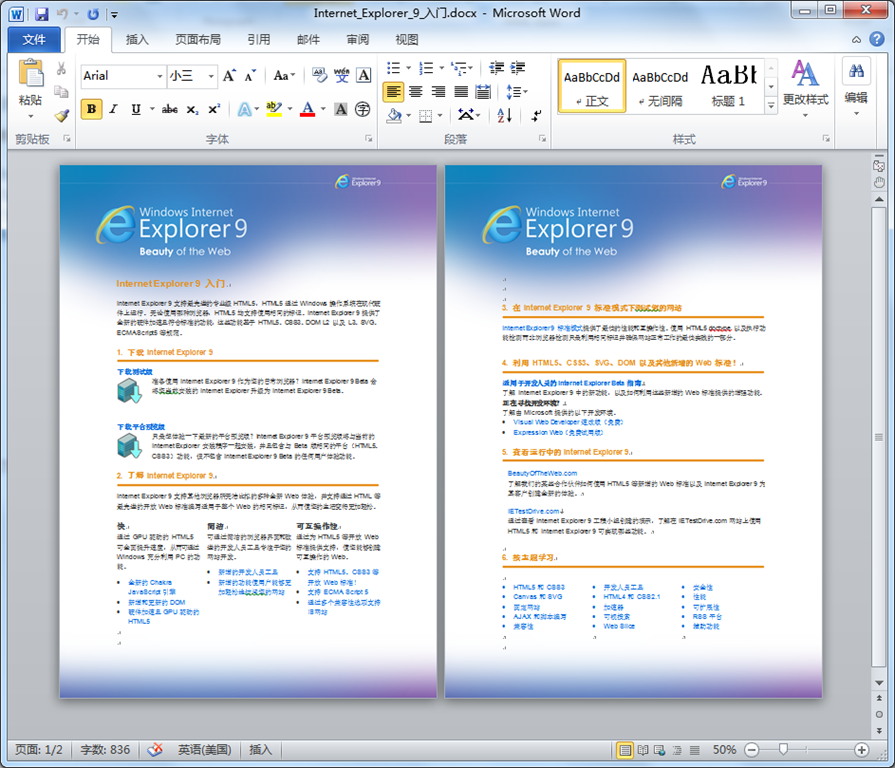The width and height of the screenshot is (895, 768).
Task: Expand the font size dropdown
Action: (210, 76)
